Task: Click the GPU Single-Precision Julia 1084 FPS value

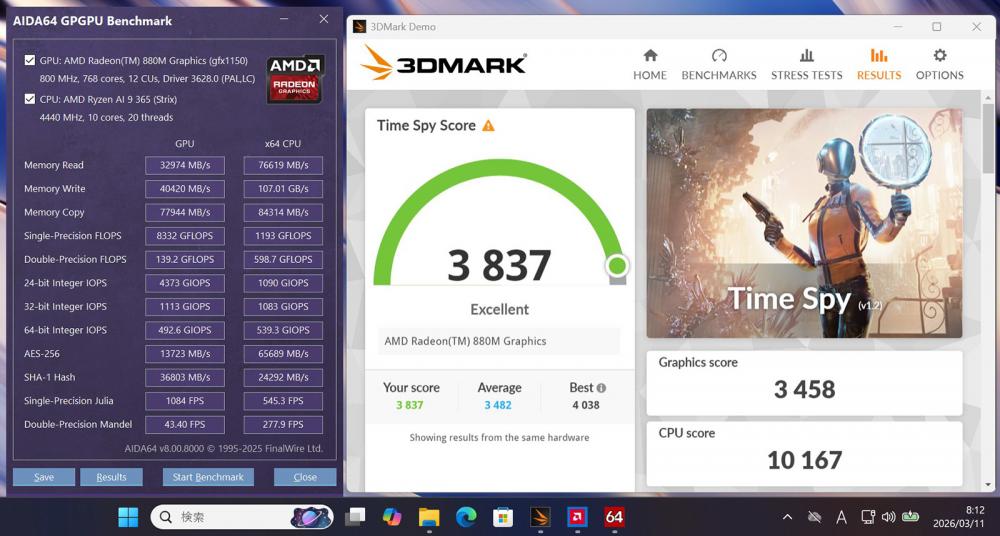Action: point(185,401)
